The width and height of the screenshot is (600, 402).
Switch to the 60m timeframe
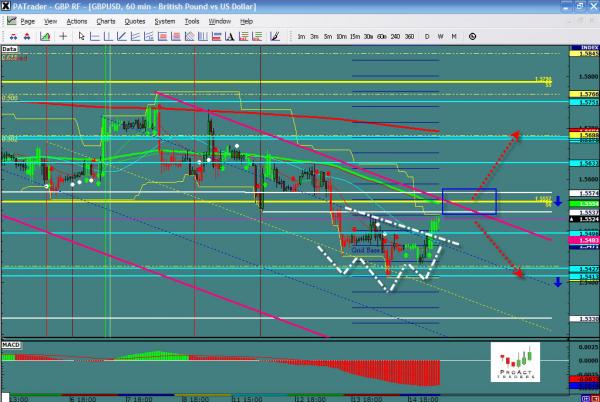(x=381, y=36)
